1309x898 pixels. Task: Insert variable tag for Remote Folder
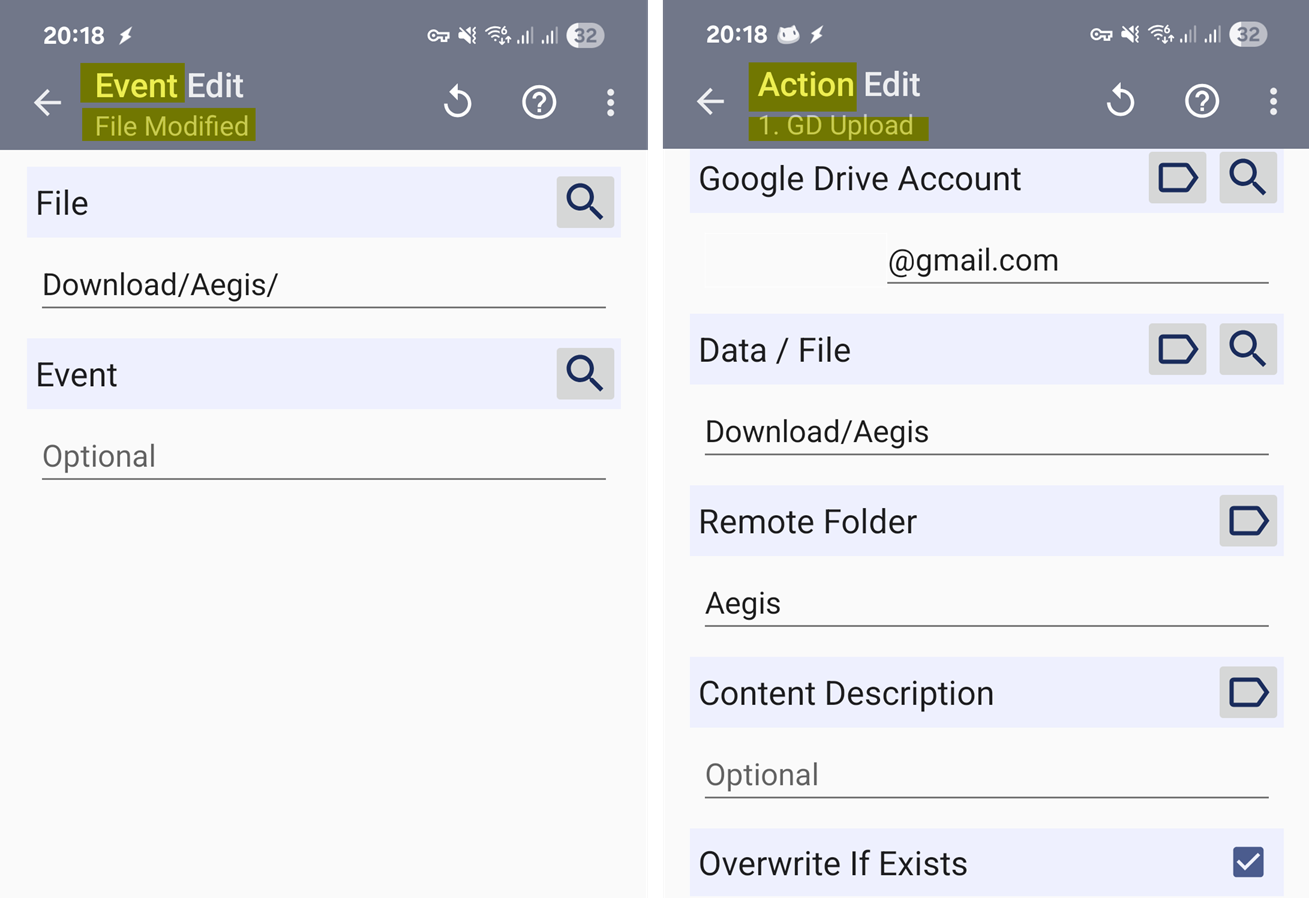(x=1248, y=521)
